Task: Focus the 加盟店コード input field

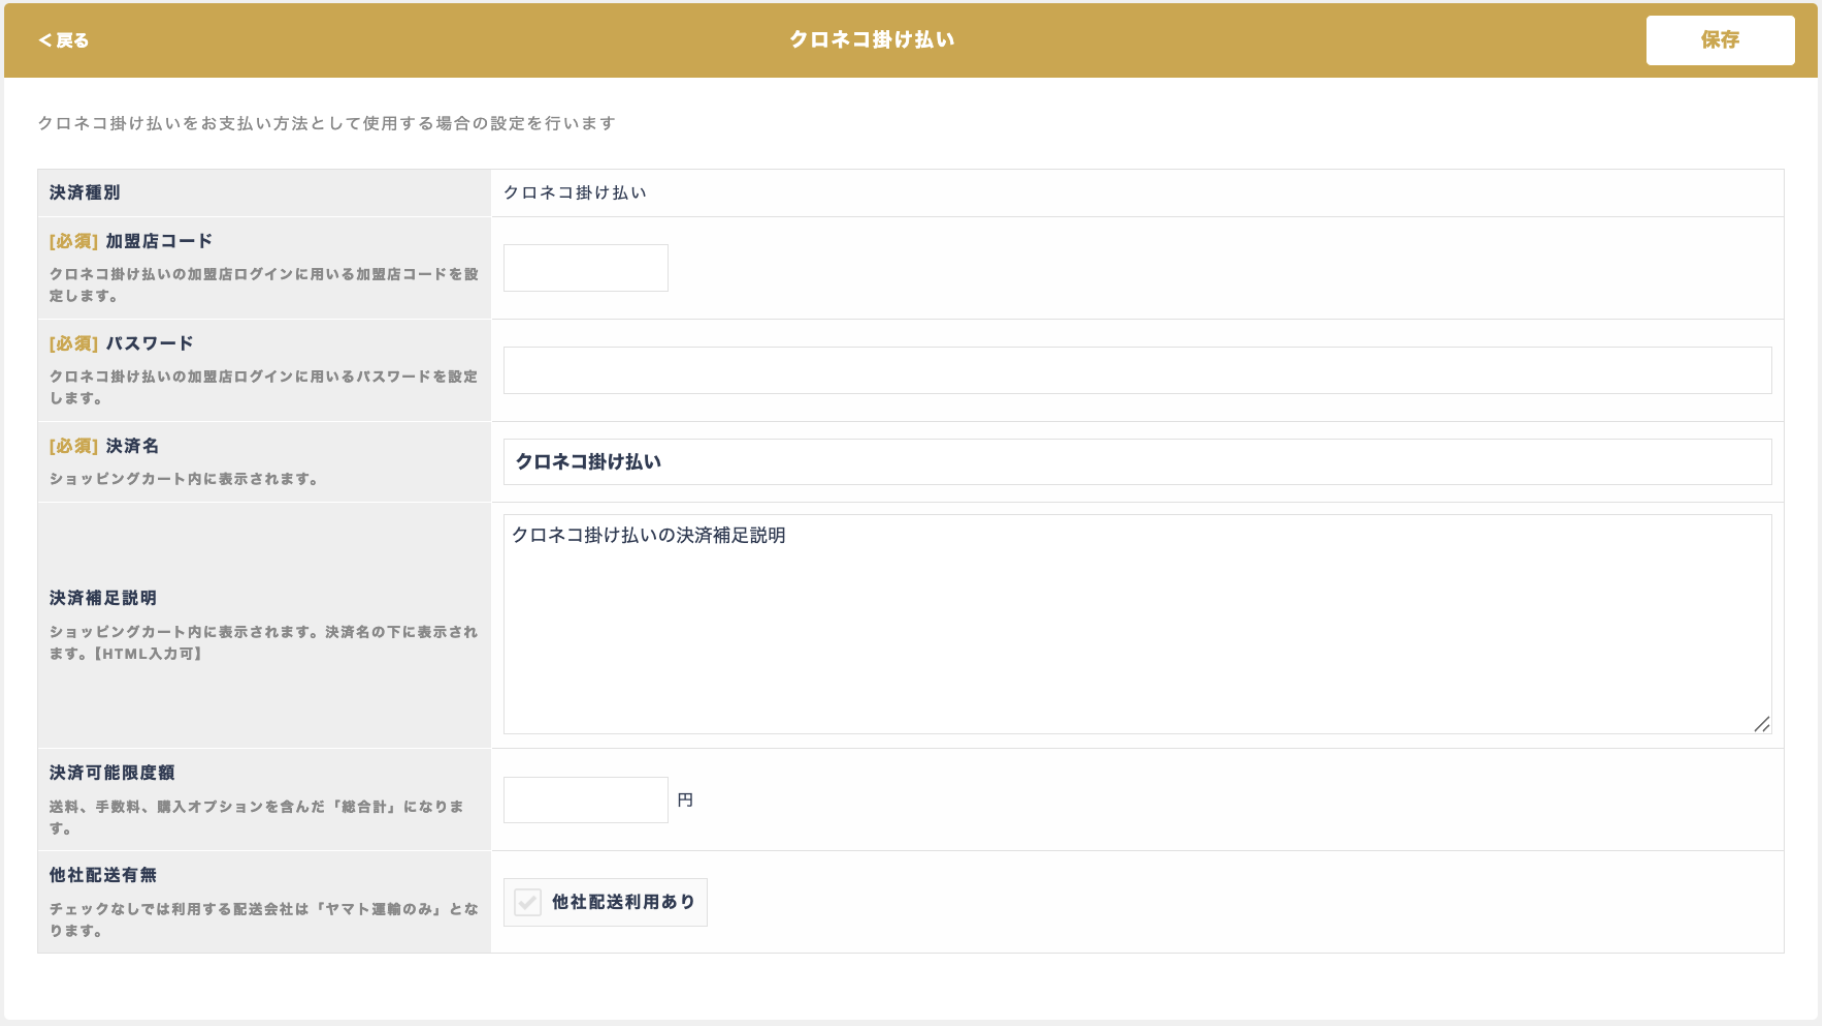Action: coord(585,268)
